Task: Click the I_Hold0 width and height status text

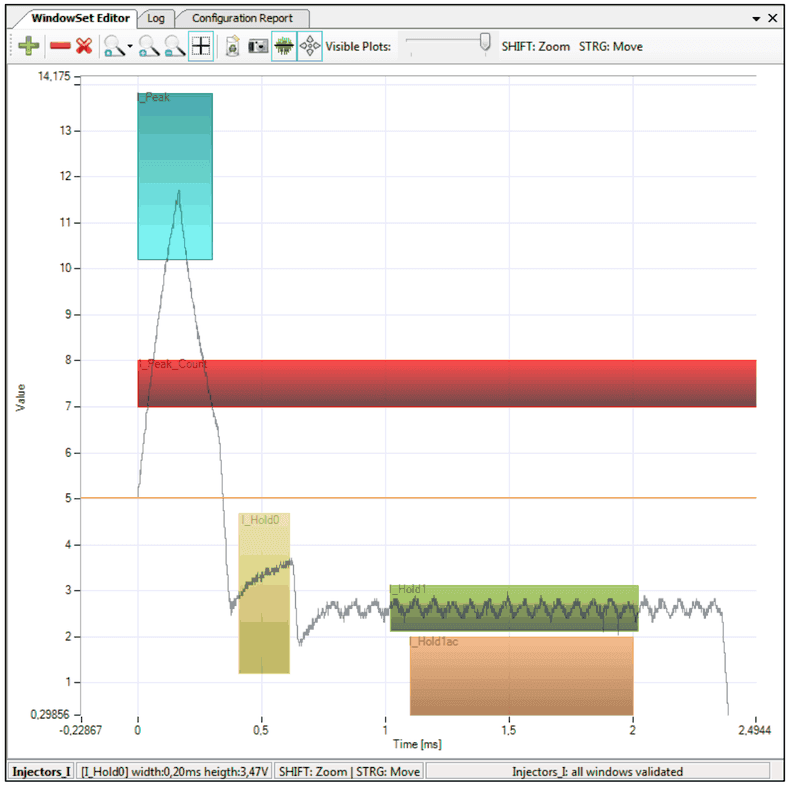Action: pos(174,771)
